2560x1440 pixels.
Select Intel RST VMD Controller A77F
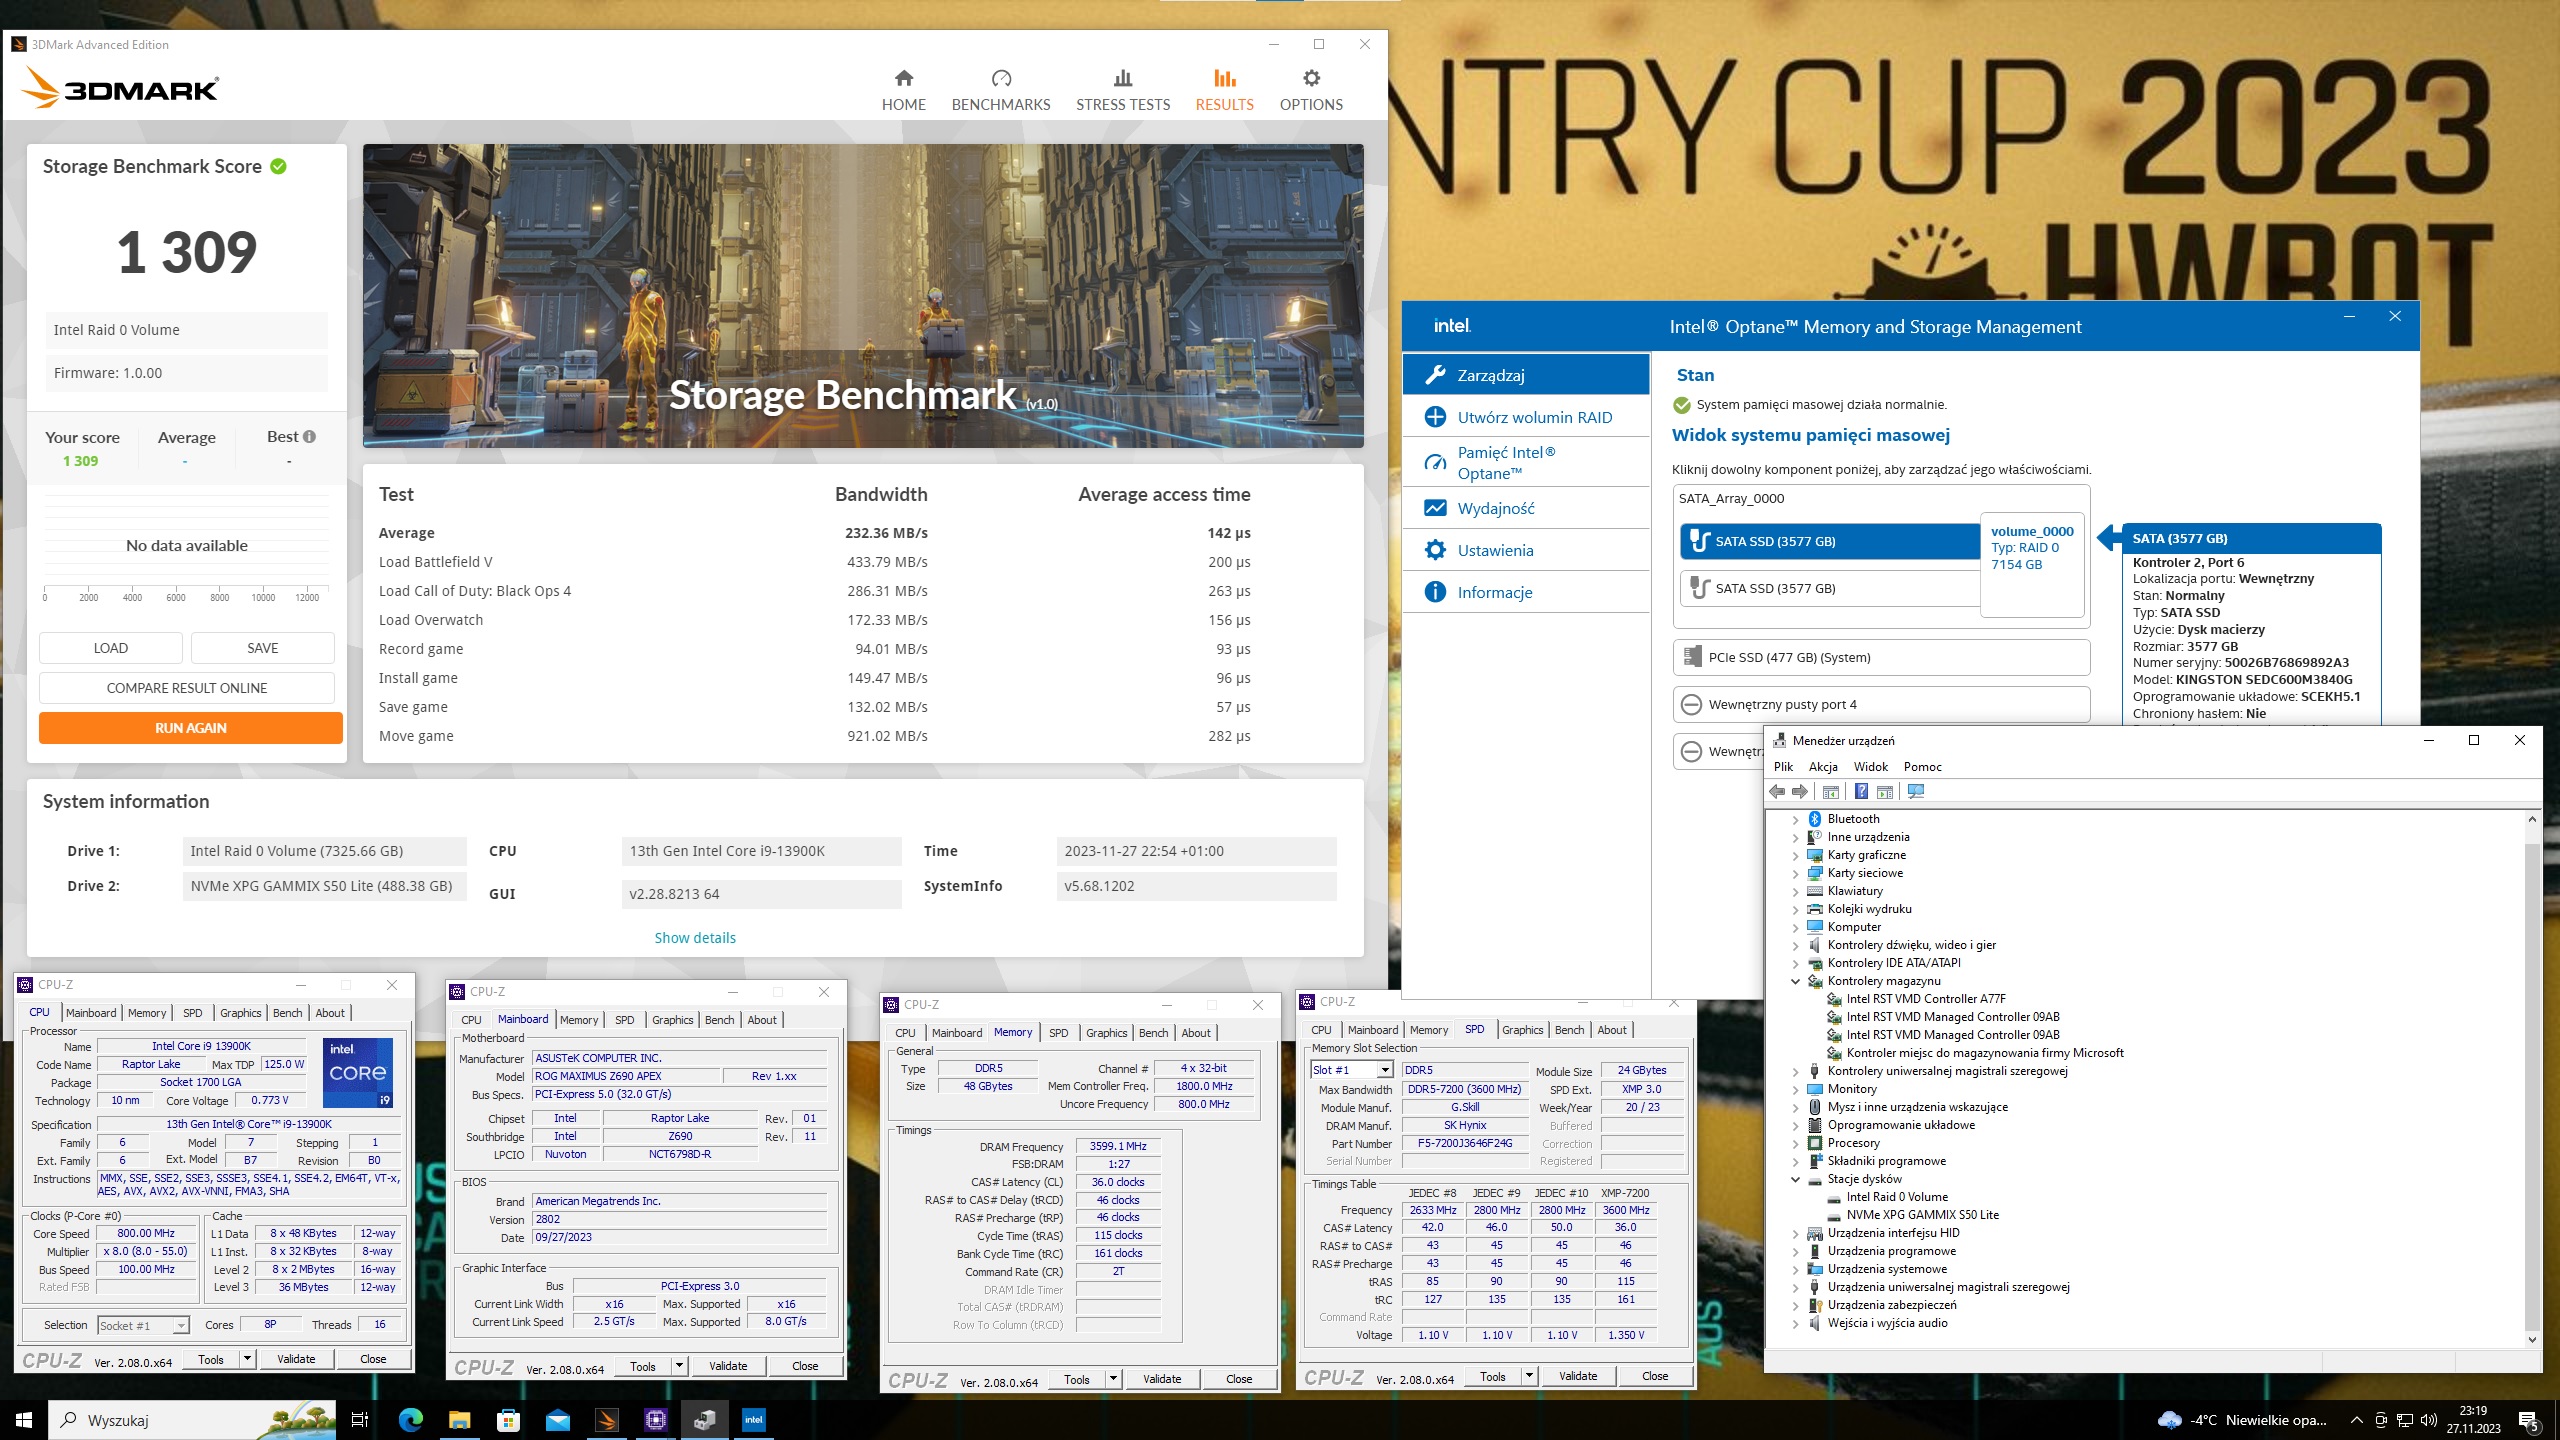[x=1925, y=999]
